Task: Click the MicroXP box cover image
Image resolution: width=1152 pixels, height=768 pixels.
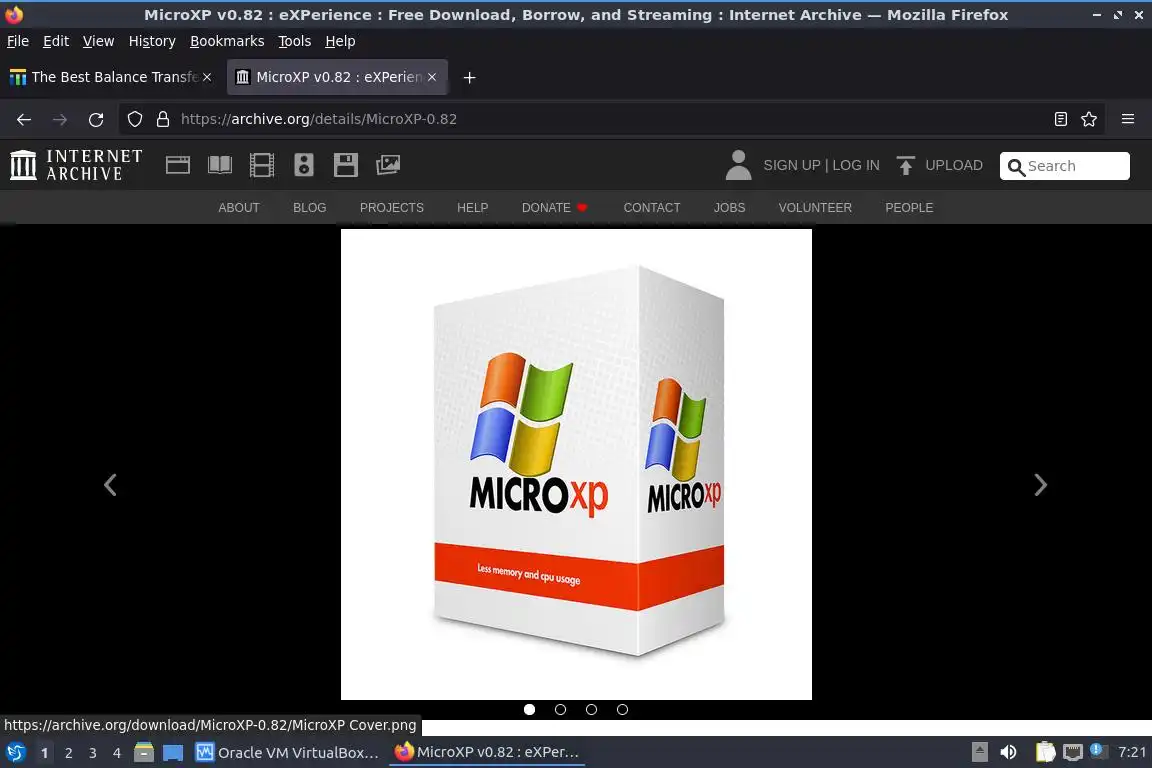Action: coord(576,464)
